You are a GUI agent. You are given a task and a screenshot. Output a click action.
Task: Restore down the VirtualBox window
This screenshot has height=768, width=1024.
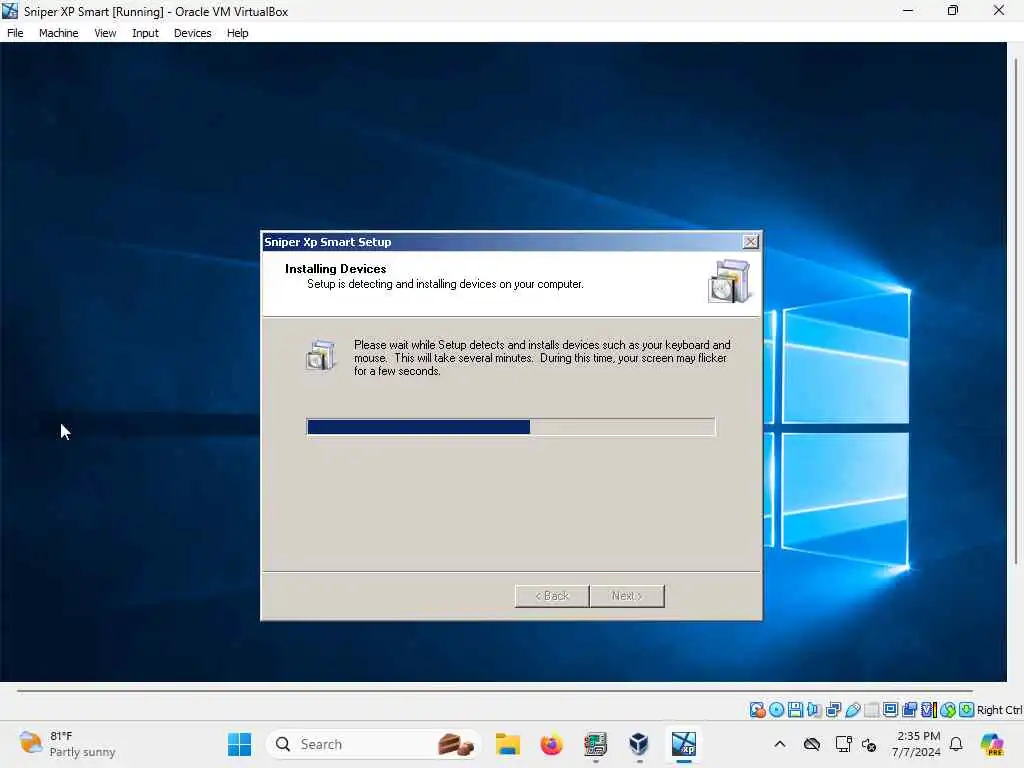coord(953,10)
